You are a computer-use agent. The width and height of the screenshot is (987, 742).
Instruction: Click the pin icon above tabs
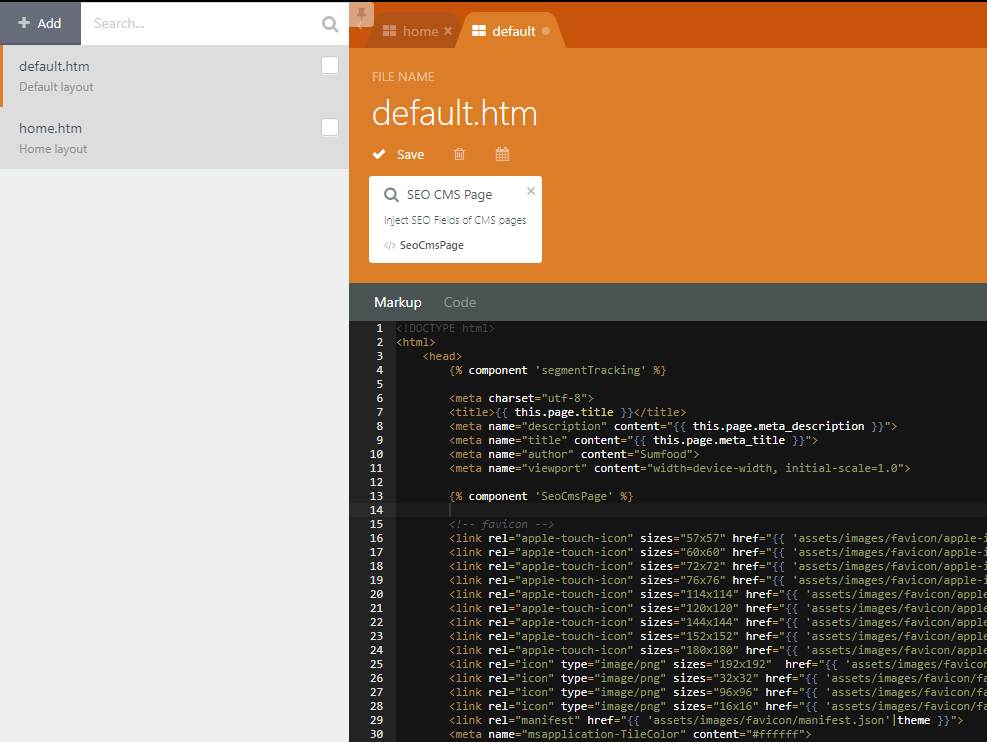361,13
